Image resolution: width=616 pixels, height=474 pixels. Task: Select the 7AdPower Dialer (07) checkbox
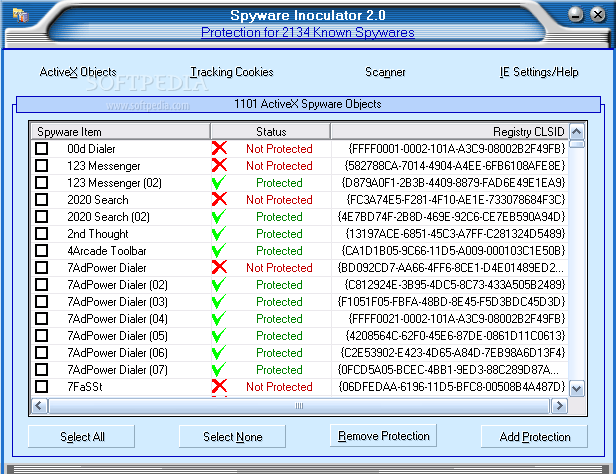(x=42, y=369)
